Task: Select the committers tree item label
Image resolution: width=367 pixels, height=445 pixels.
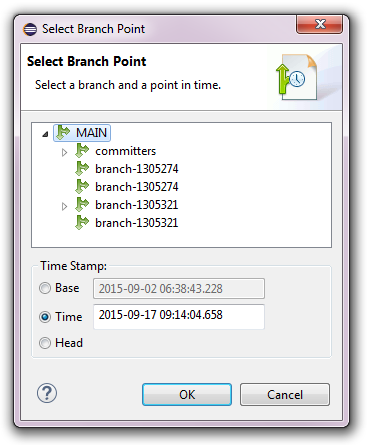Action: pyautogui.click(x=126, y=151)
